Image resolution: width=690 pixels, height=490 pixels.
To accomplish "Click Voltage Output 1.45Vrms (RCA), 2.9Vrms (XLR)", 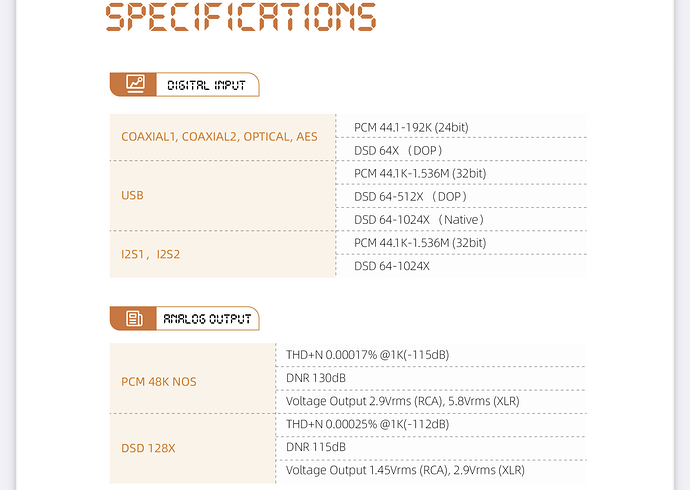I will [x=405, y=470].
